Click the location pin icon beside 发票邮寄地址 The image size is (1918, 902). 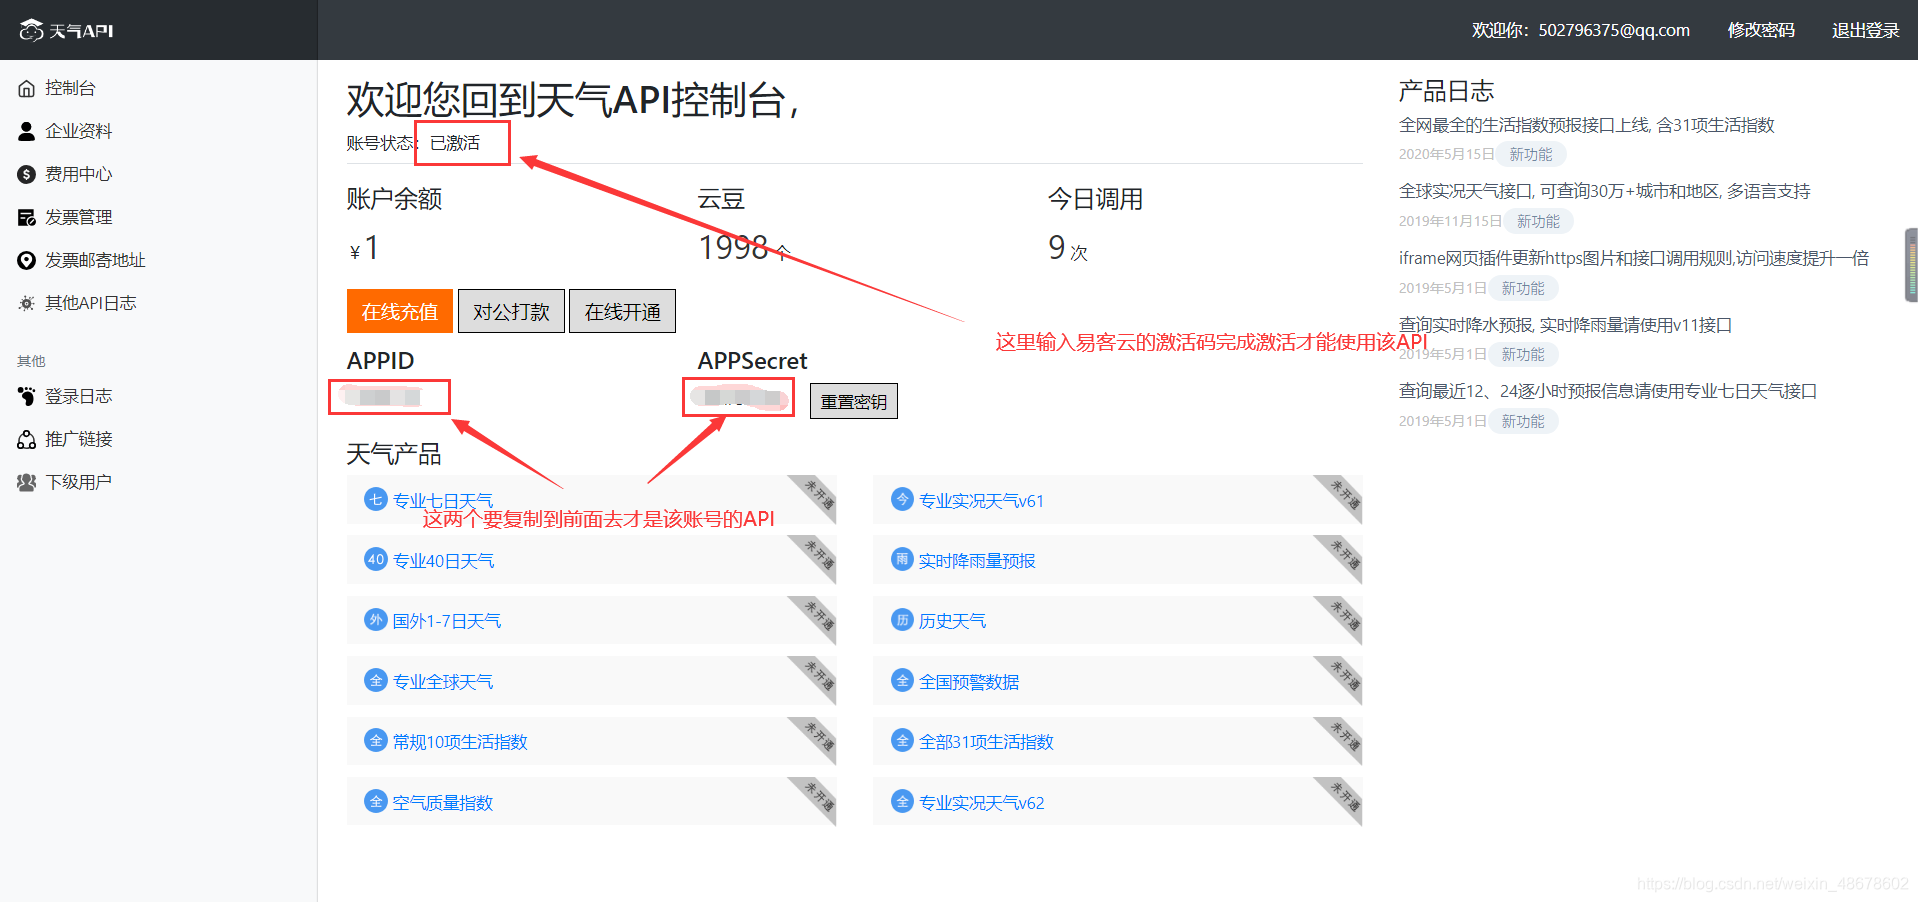[x=27, y=260]
